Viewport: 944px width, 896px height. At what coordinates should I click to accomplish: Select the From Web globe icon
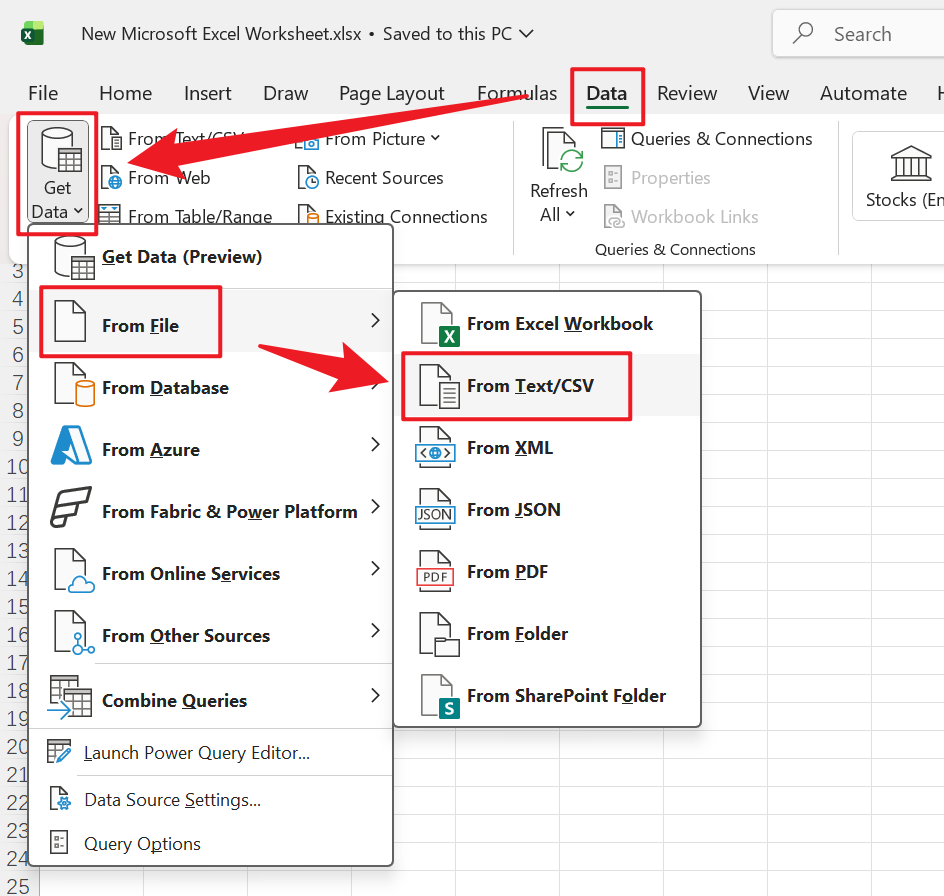pos(111,178)
